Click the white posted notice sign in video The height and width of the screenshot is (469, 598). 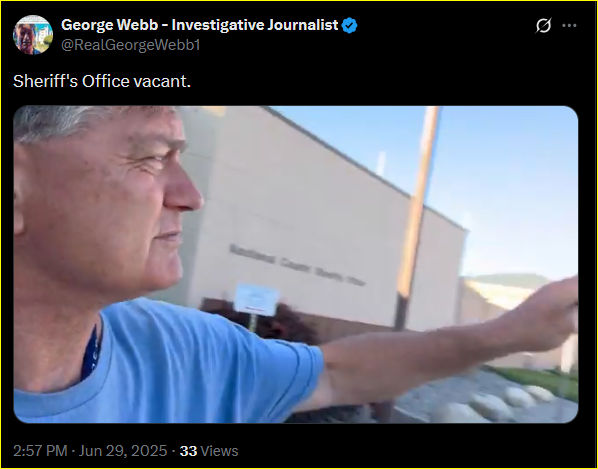point(256,299)
